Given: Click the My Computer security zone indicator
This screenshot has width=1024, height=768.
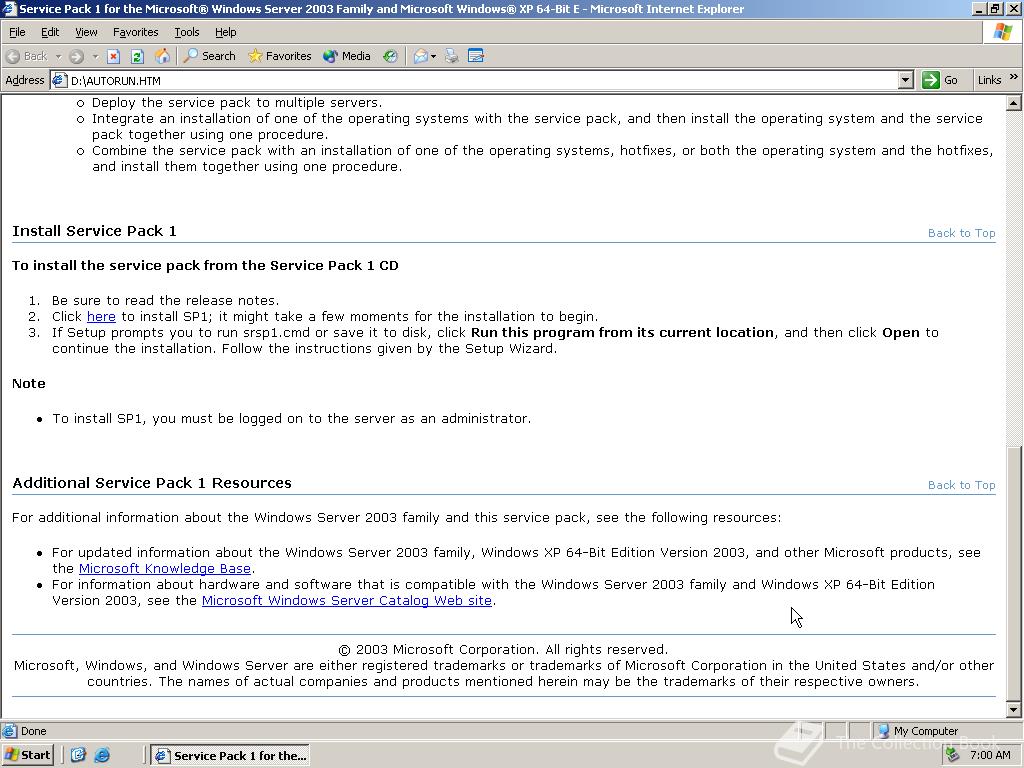Looking at the screenshot, I should tap(918, 731).
